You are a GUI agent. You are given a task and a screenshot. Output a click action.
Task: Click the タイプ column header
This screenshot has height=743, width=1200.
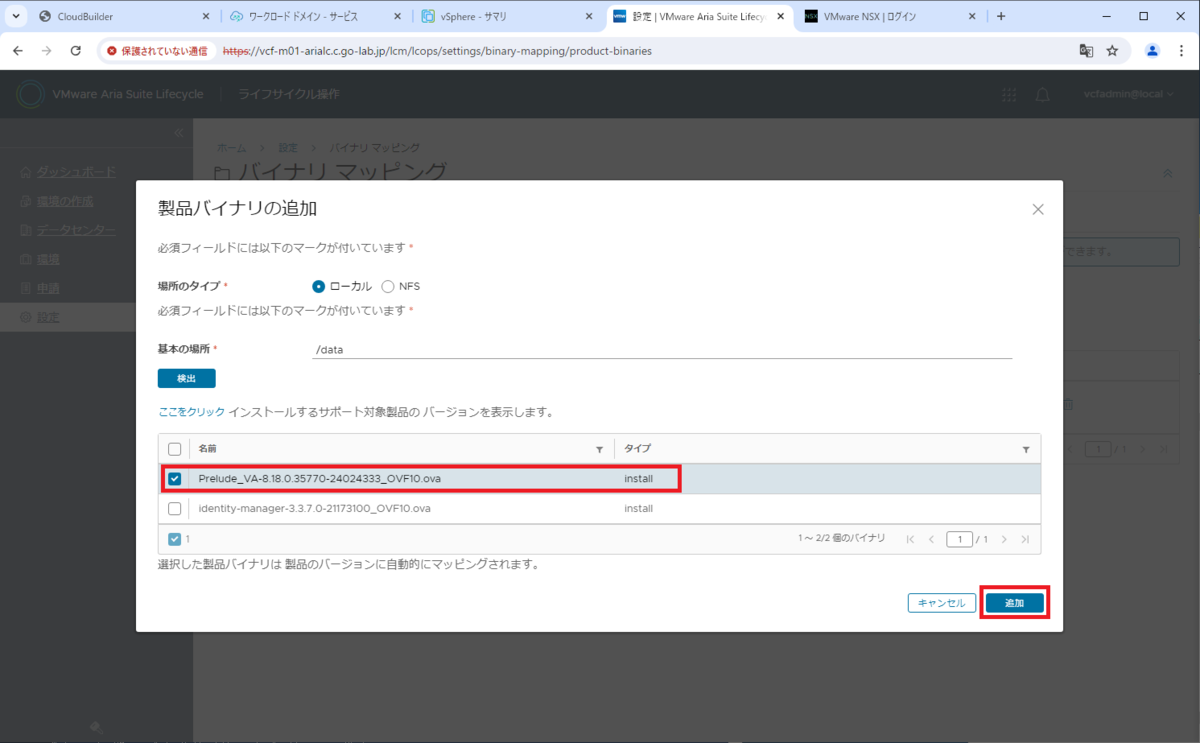pos(638,449)
